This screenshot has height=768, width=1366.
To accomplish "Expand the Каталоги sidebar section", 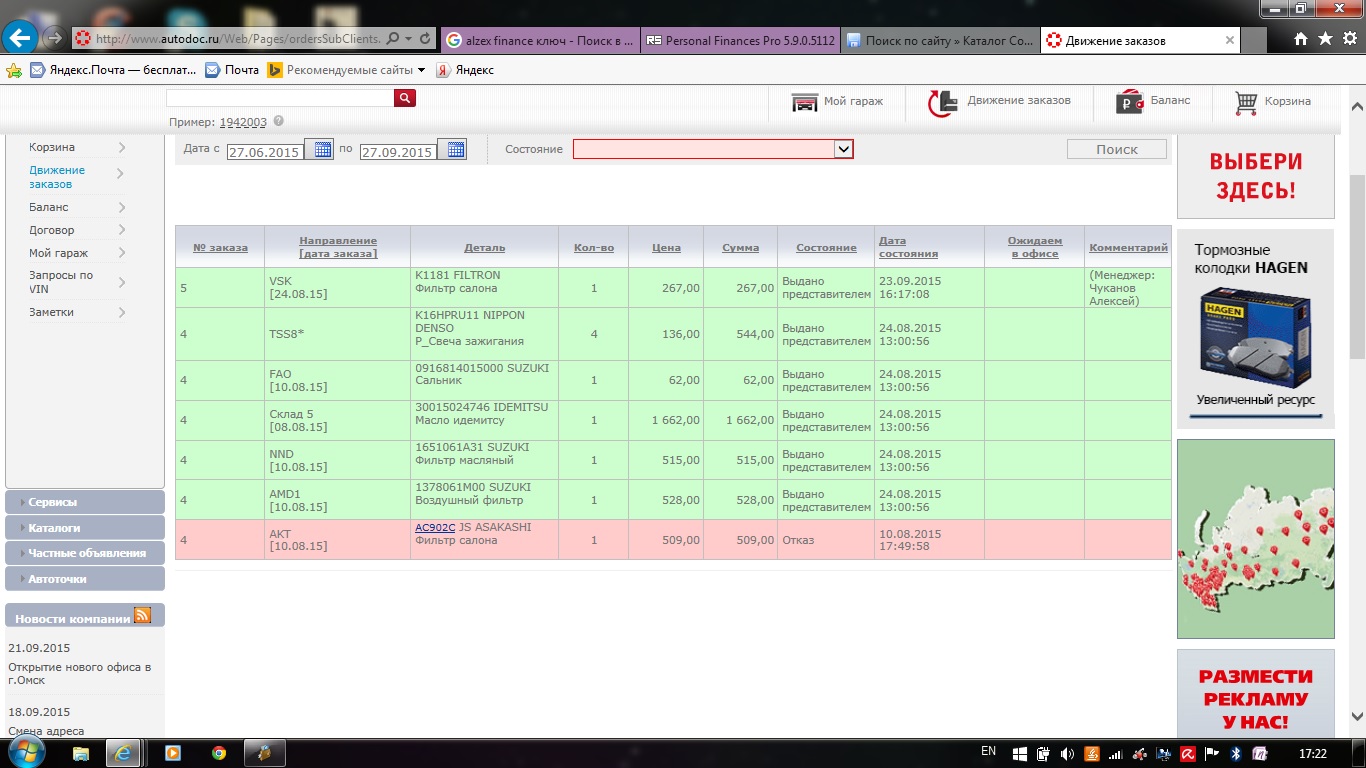I will point(84,528).
